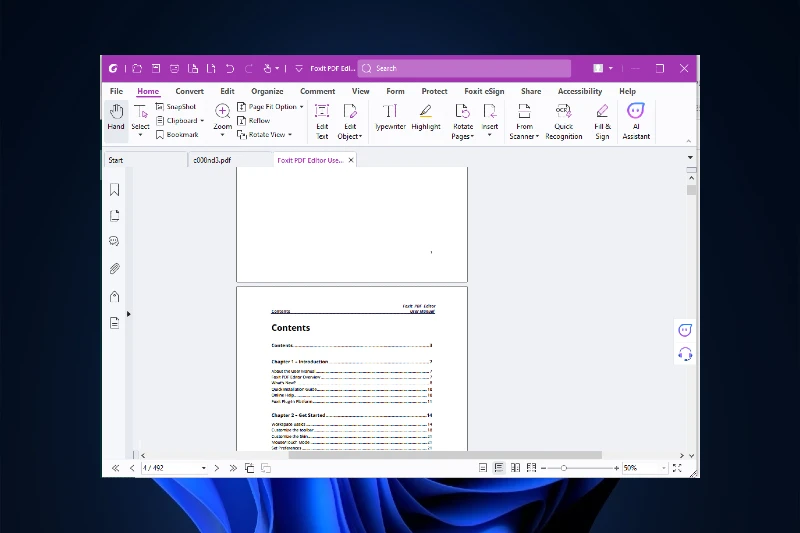Open the Protect ribbon tab
800x533 pixels.
[x=434, y=91]
